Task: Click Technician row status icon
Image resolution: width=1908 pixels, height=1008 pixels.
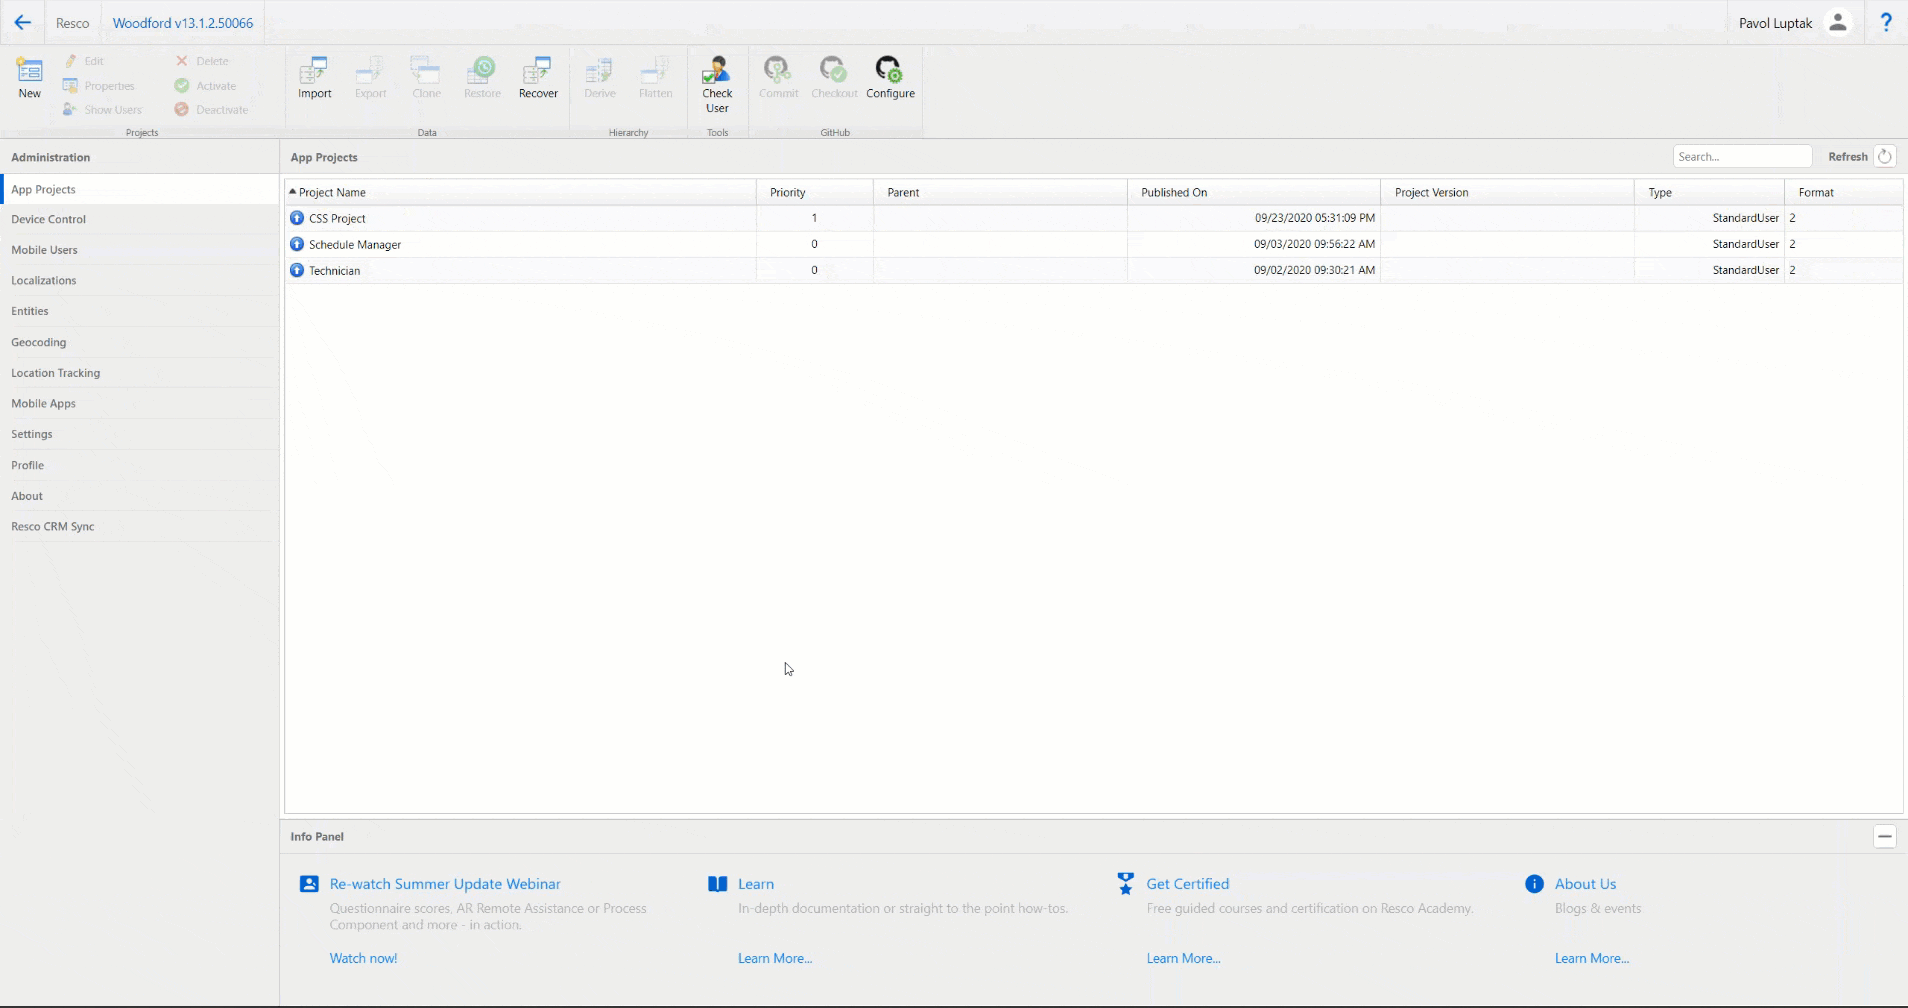Action: [297, 270]
